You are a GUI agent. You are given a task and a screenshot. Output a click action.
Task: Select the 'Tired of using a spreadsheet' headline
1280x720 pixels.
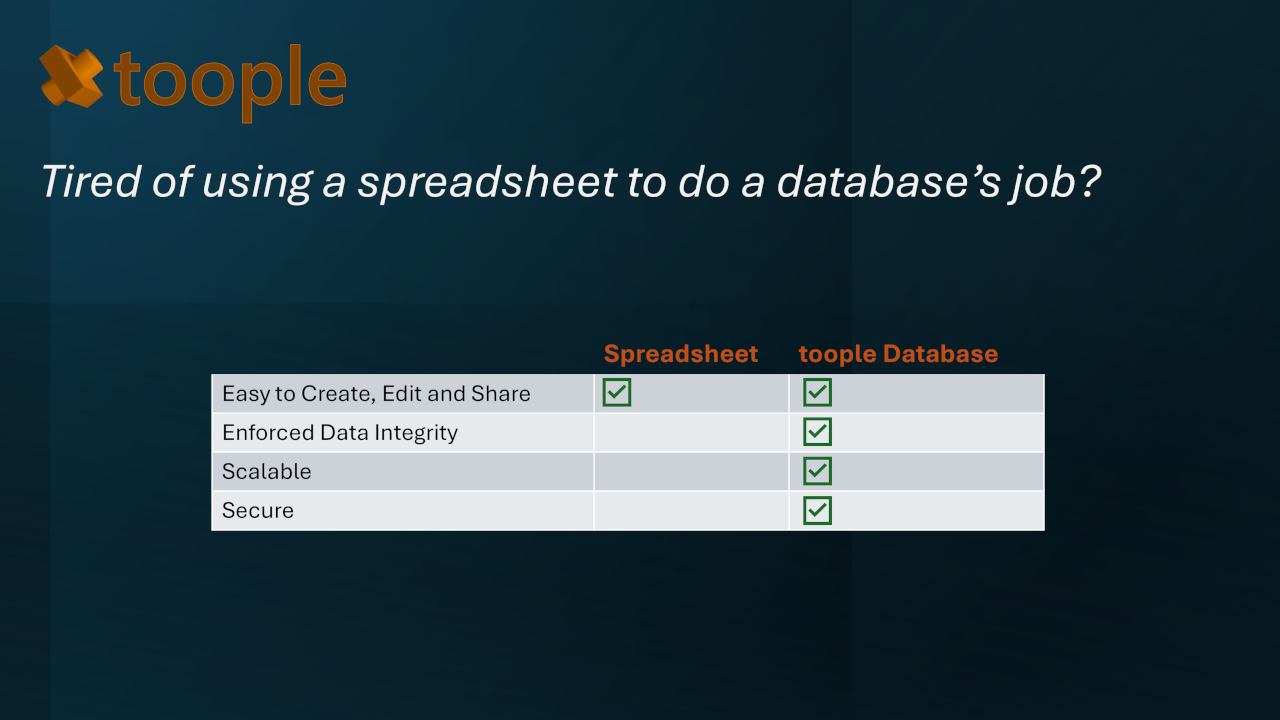click(x=570, y=182)
